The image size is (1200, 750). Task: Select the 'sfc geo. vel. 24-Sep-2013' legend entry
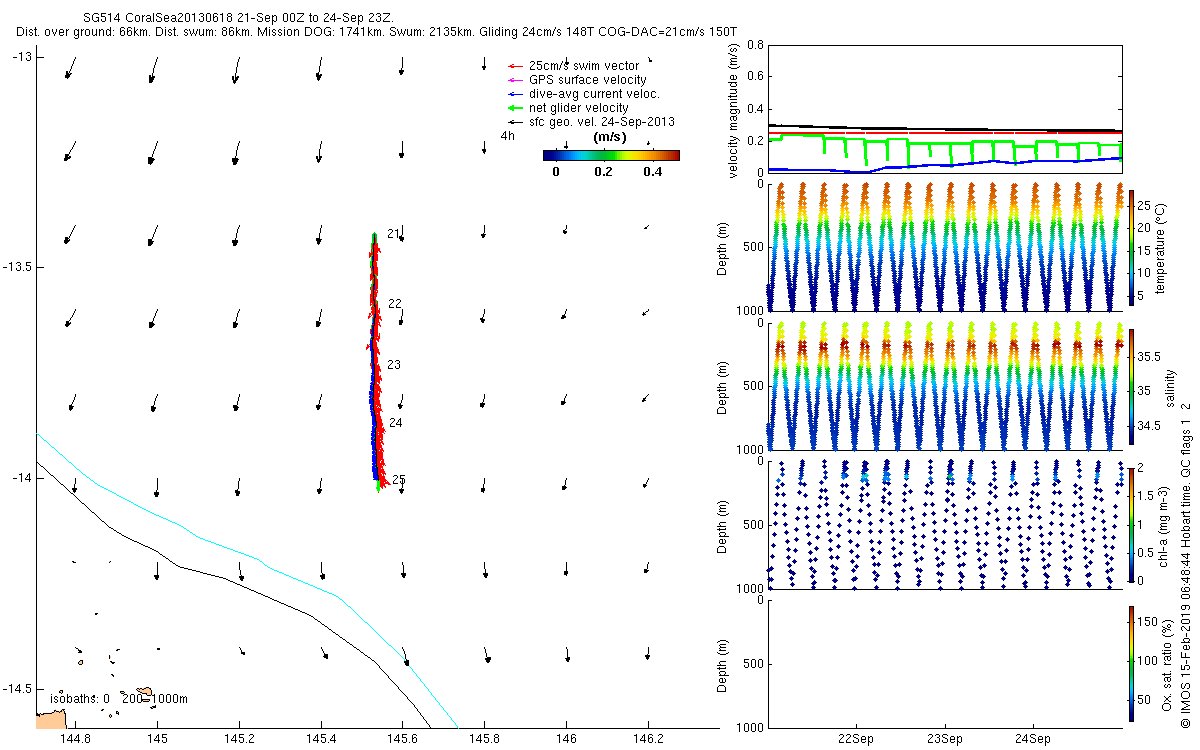coord(592,122)
